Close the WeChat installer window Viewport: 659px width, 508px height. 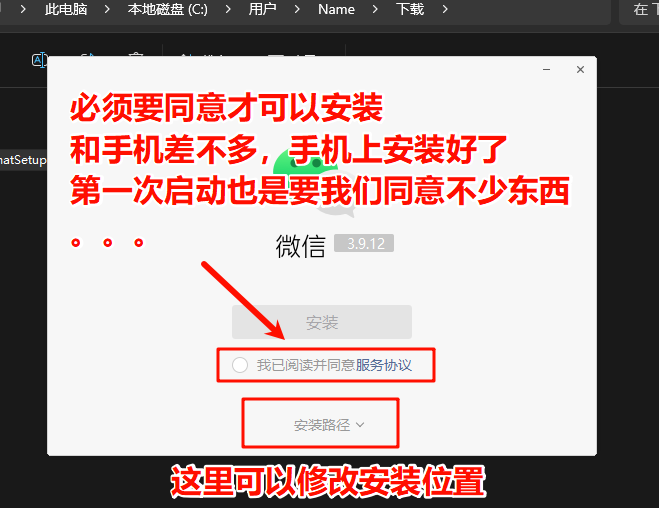click(580, 69)
